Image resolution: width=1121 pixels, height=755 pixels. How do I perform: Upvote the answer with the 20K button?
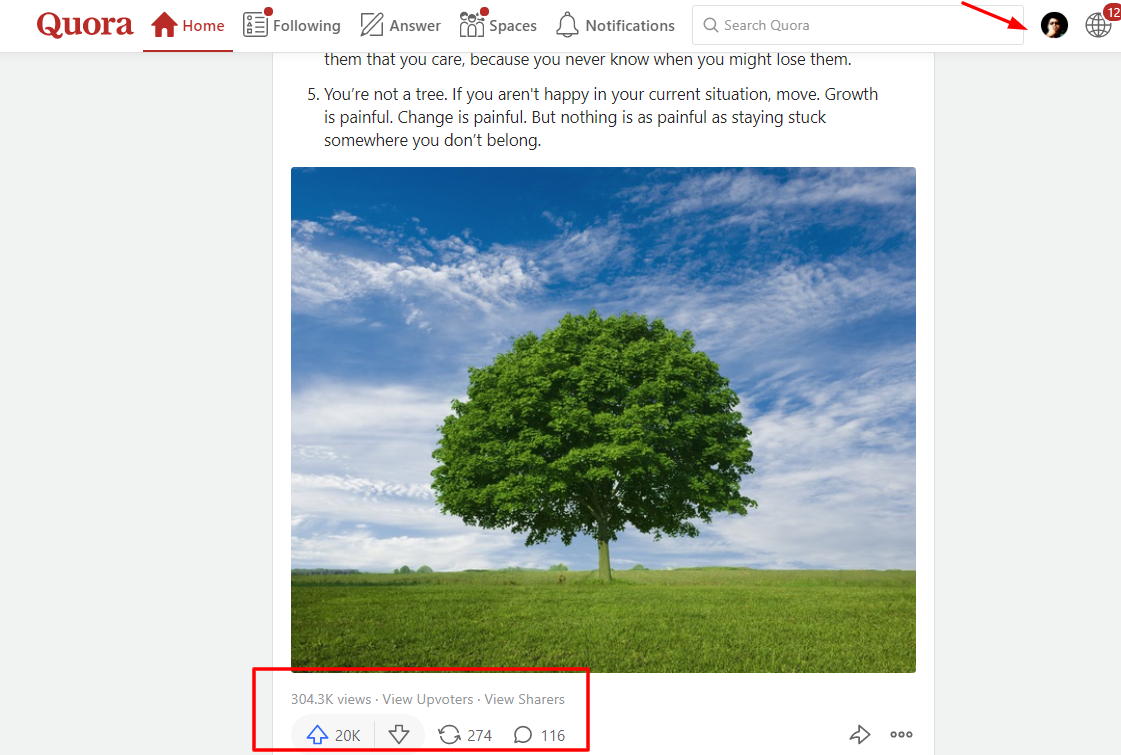(331, 734)
